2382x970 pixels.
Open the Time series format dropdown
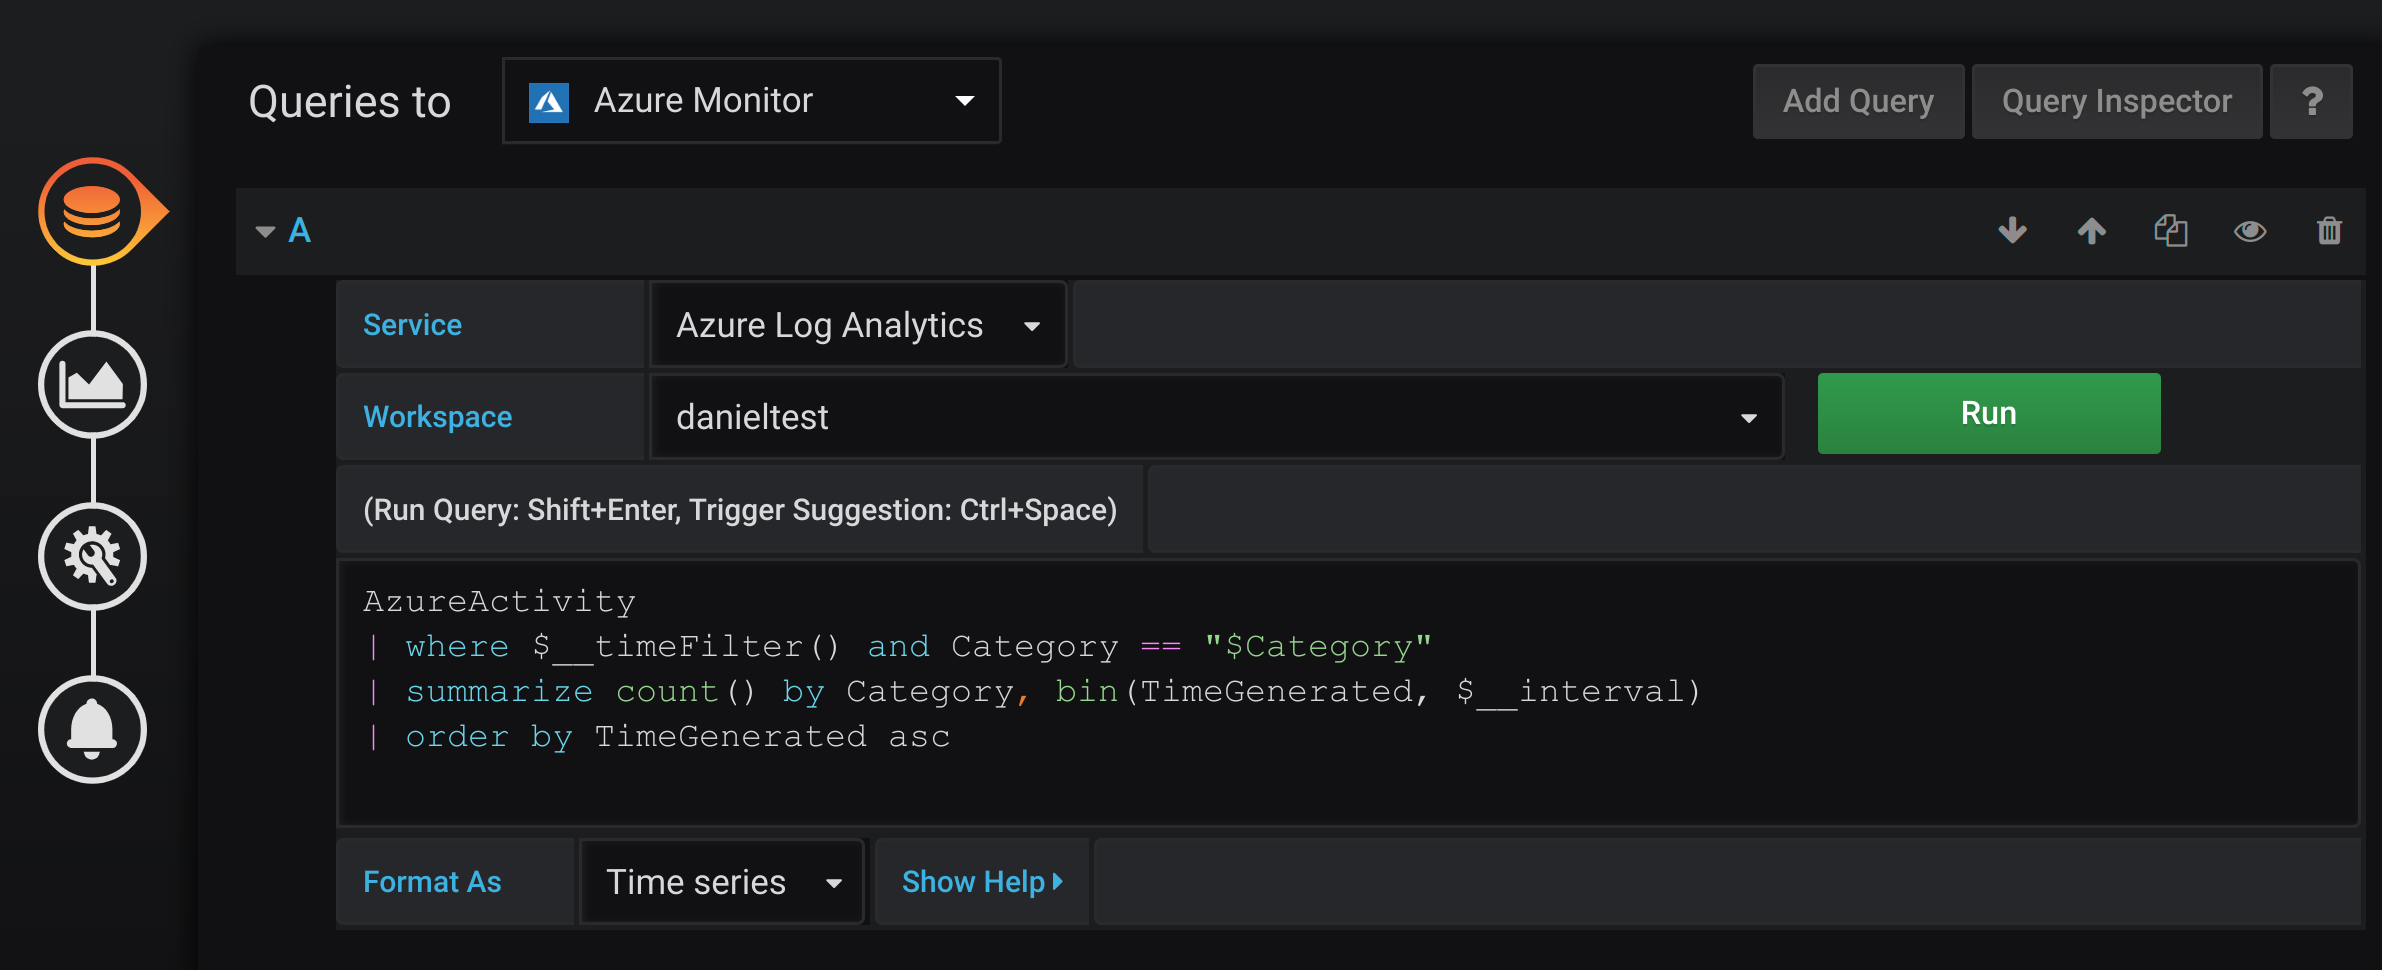(721, 882)
